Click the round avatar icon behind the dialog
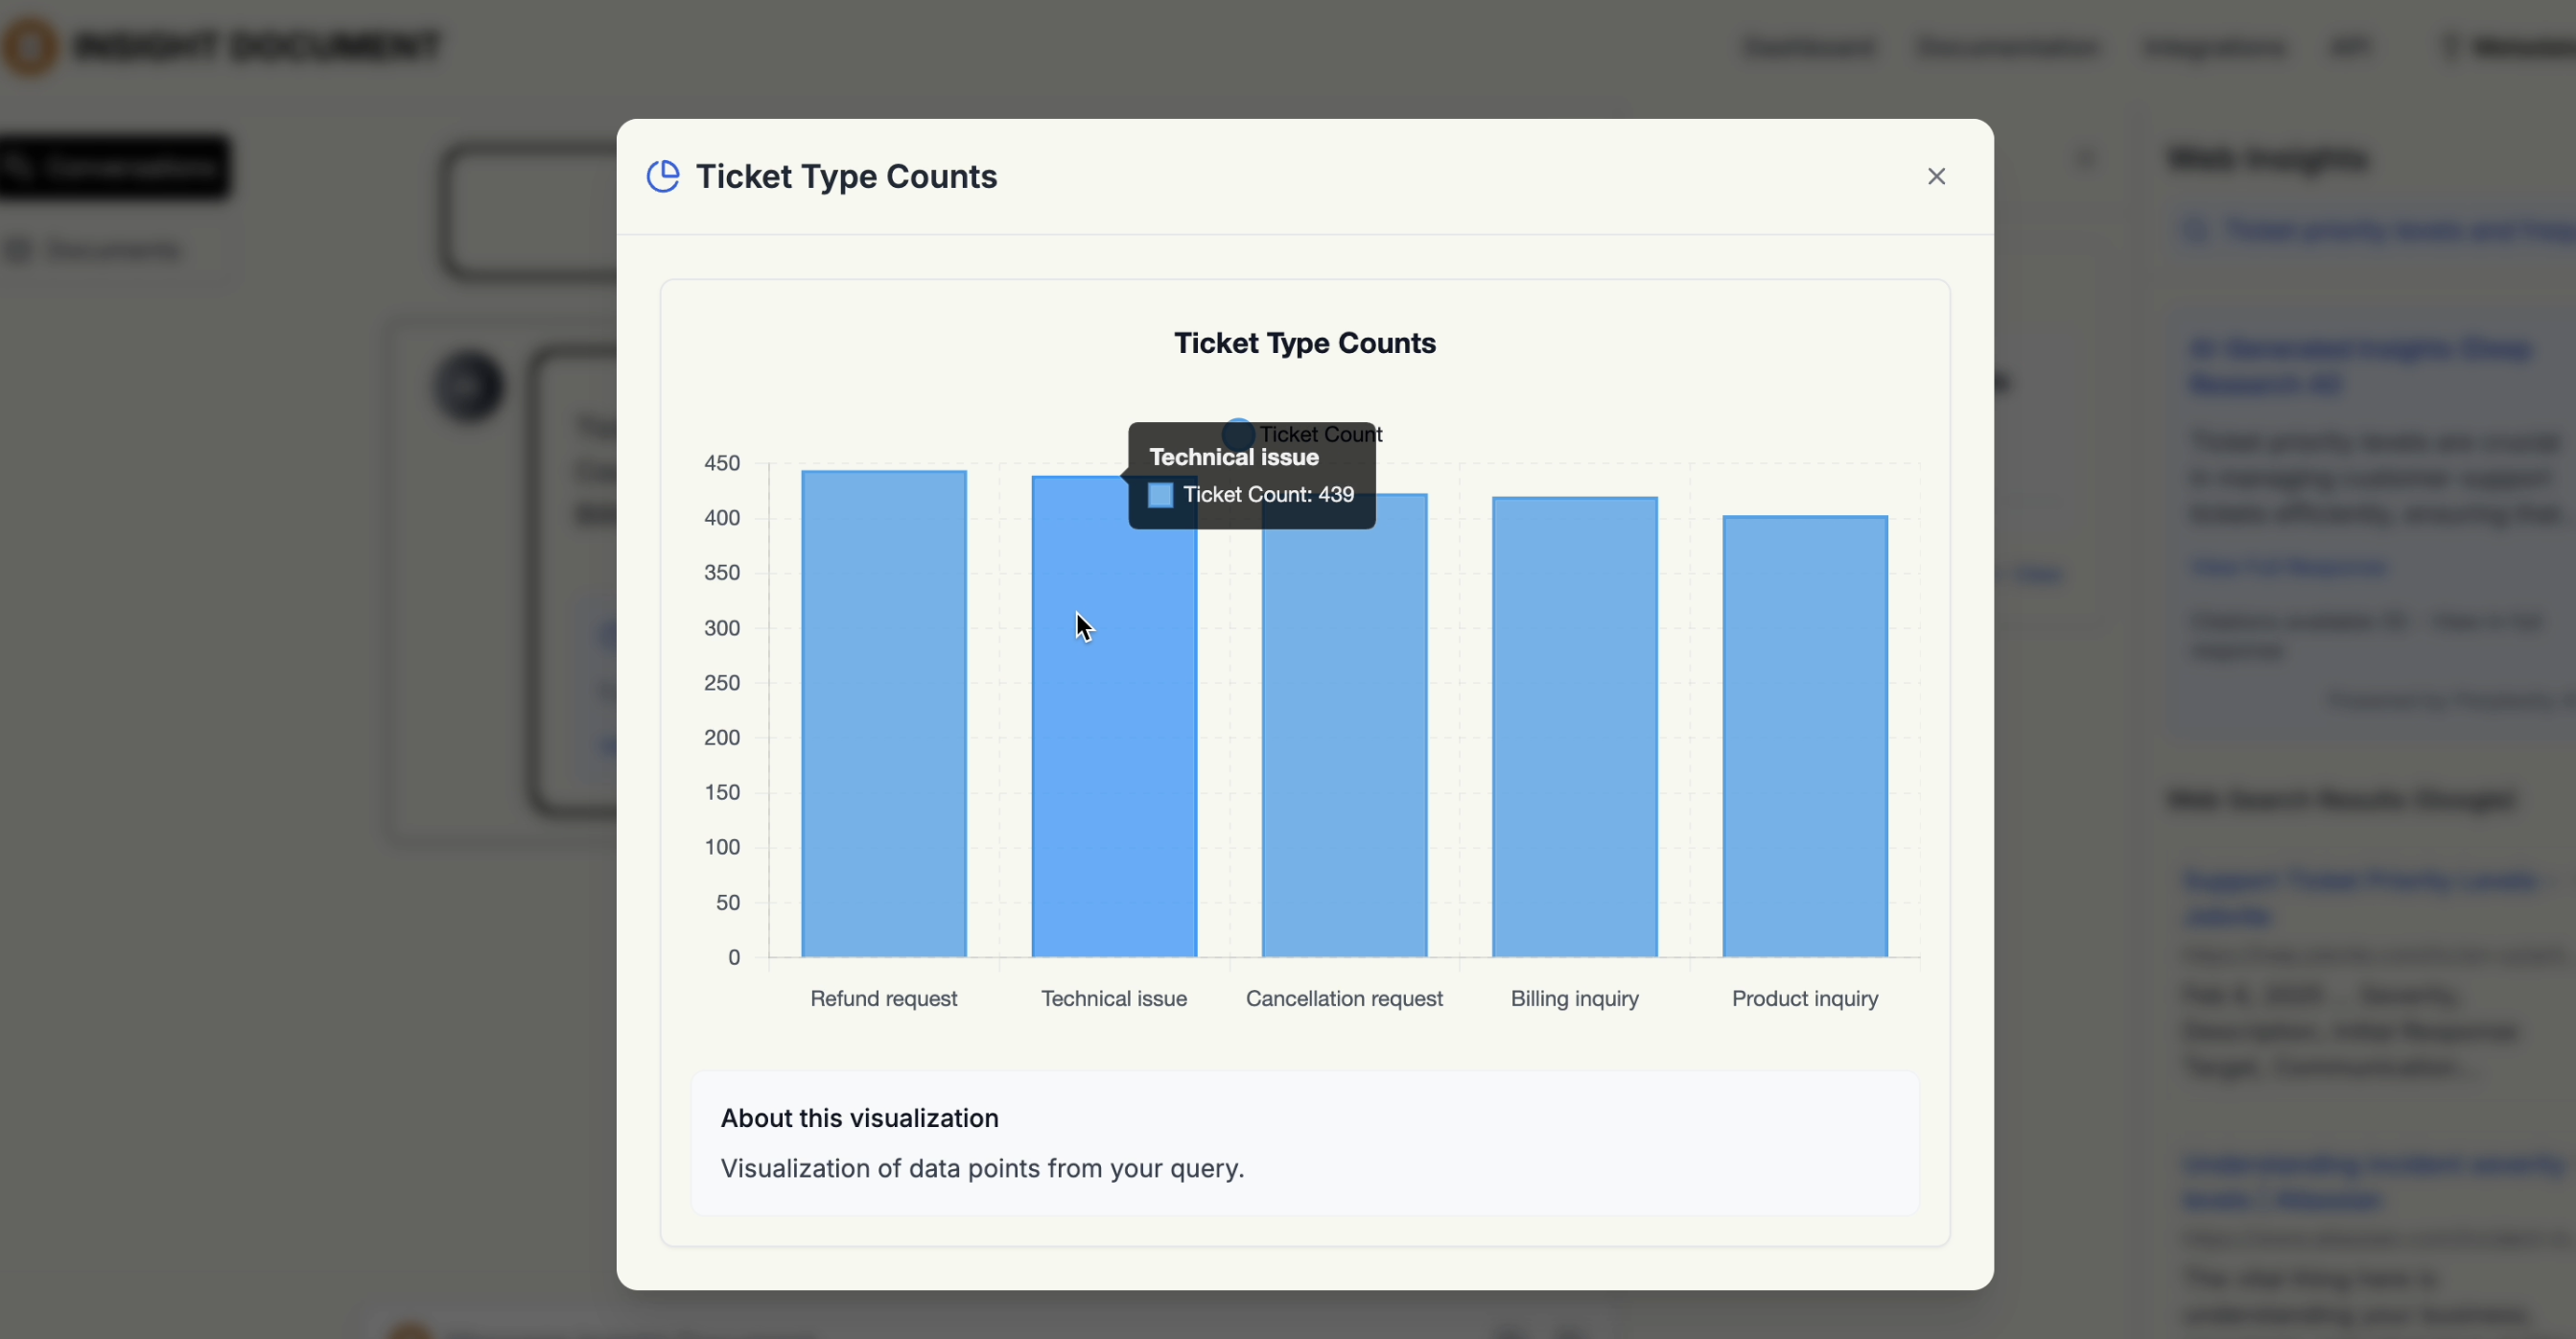The height and width of the screenshot is (1339, 2576). [468, 386]
